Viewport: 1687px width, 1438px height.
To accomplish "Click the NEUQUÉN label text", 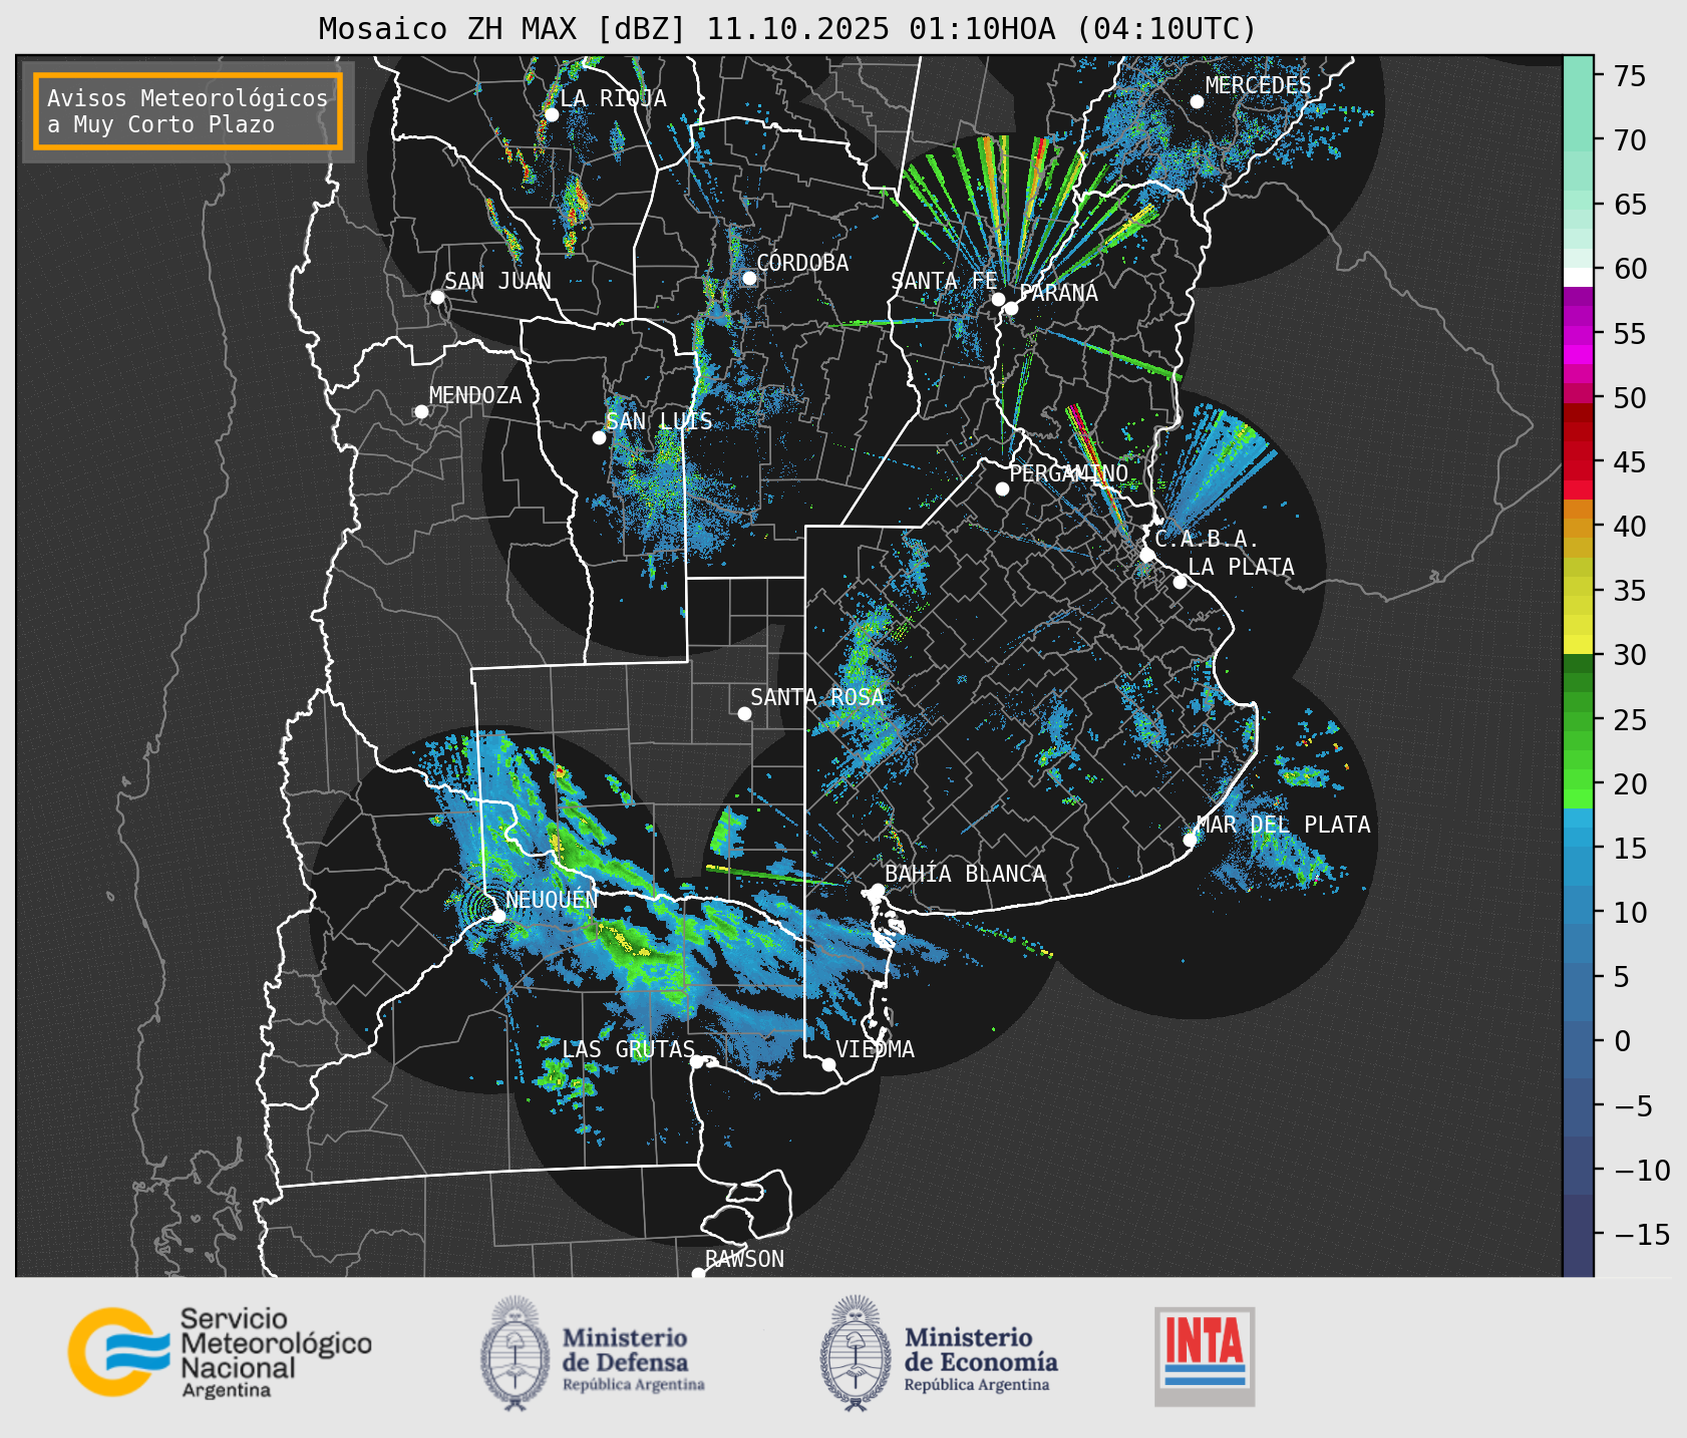I will point(552,899).
